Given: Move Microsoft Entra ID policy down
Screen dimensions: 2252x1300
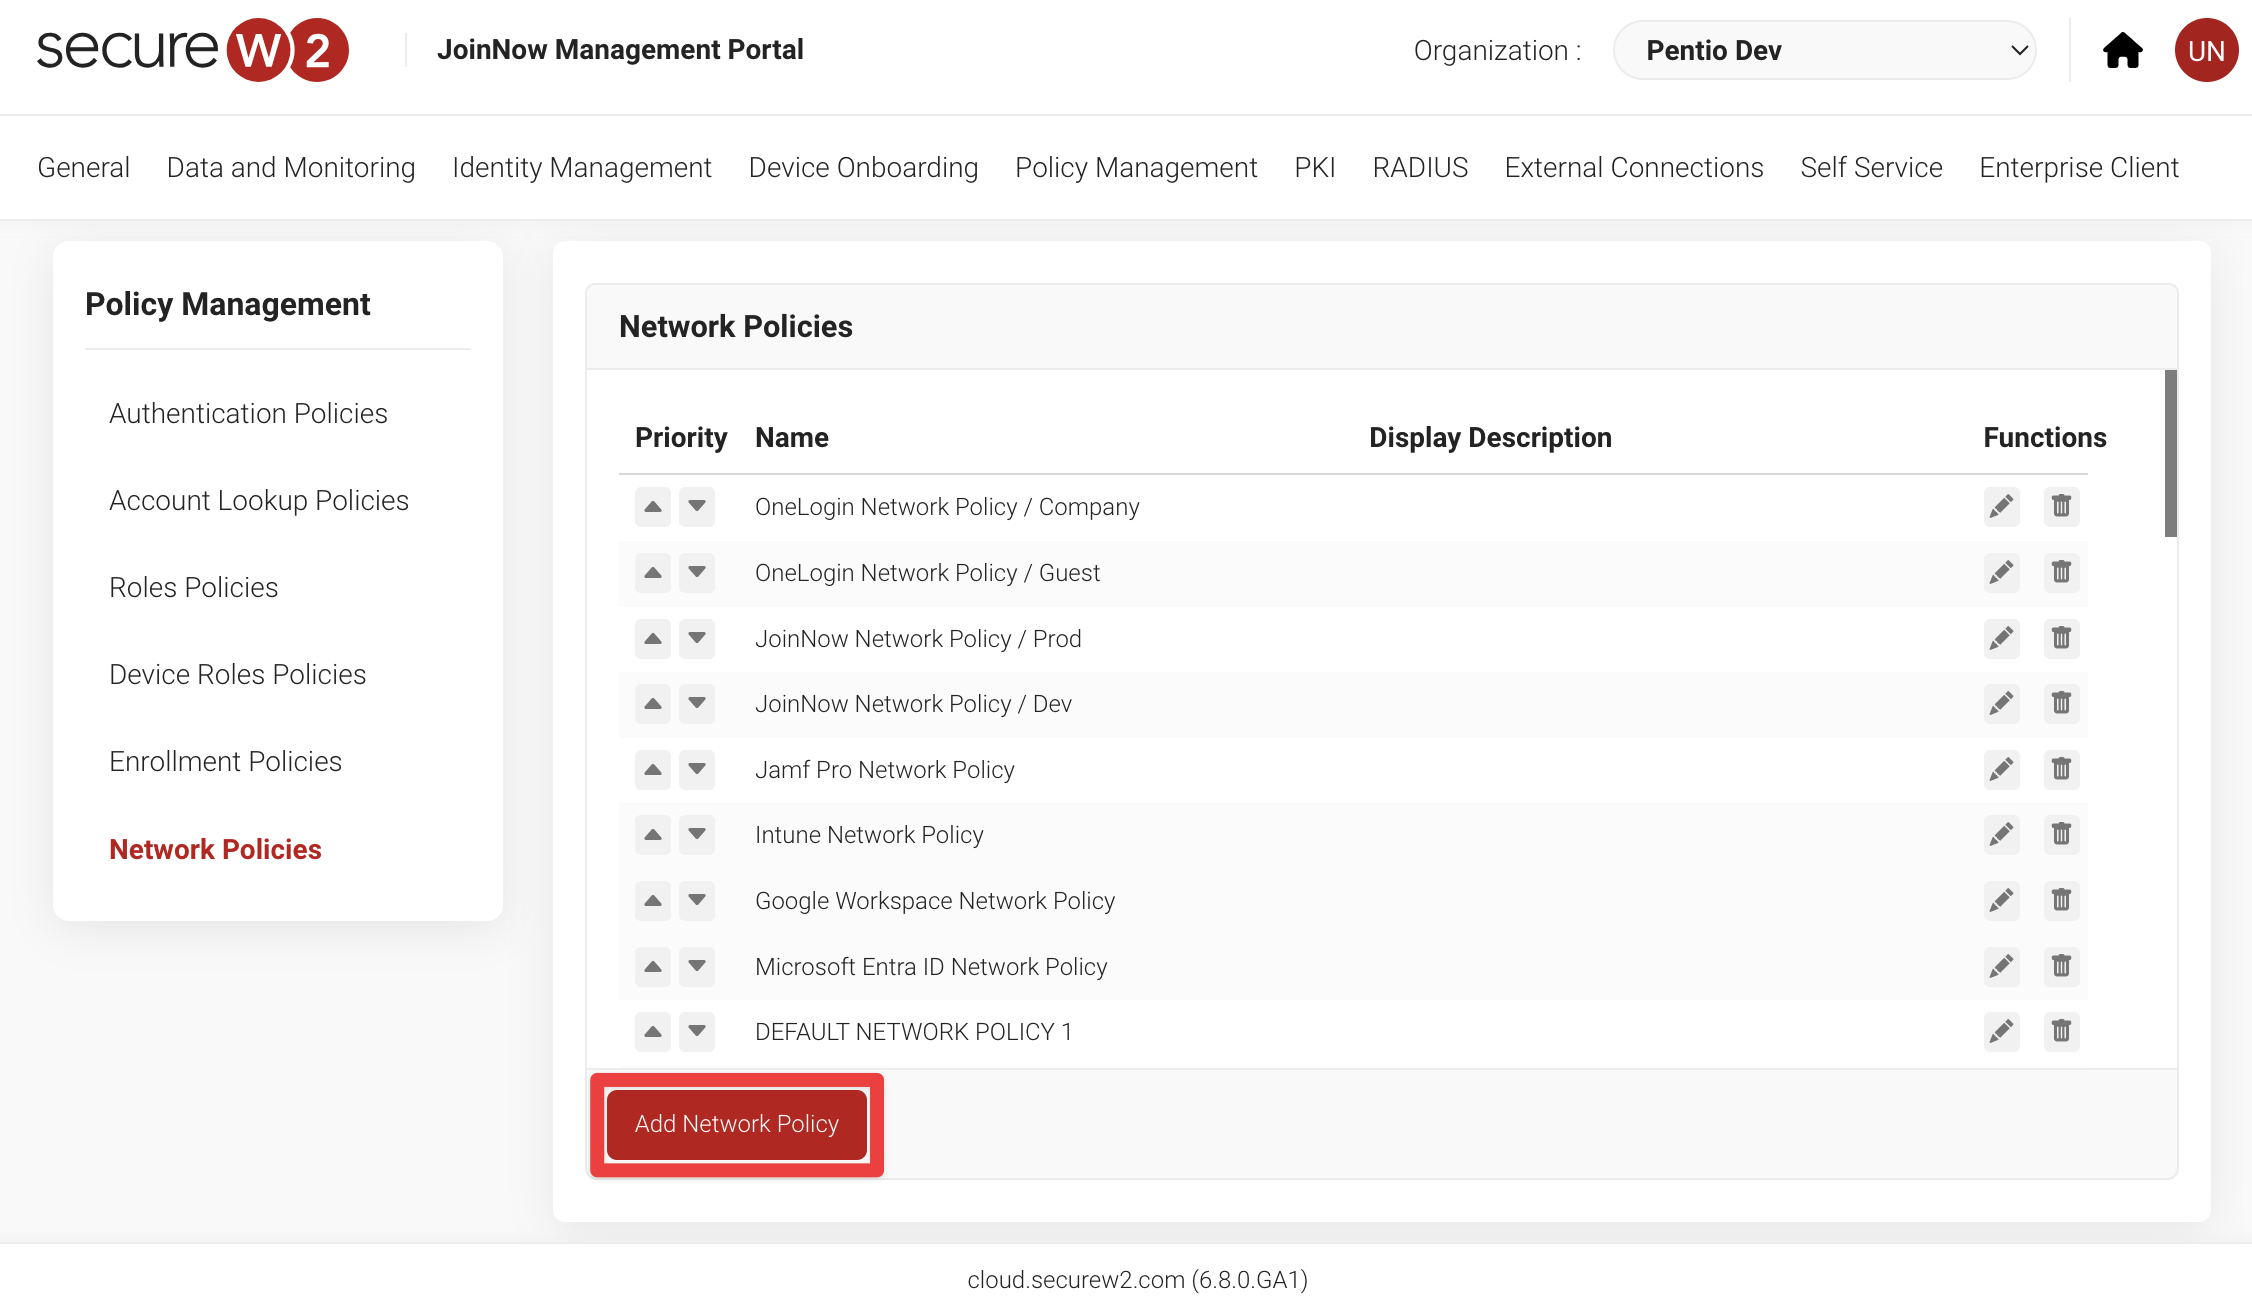Looking at the screenshot, I should pyautogui.click(x=697, y=967).
